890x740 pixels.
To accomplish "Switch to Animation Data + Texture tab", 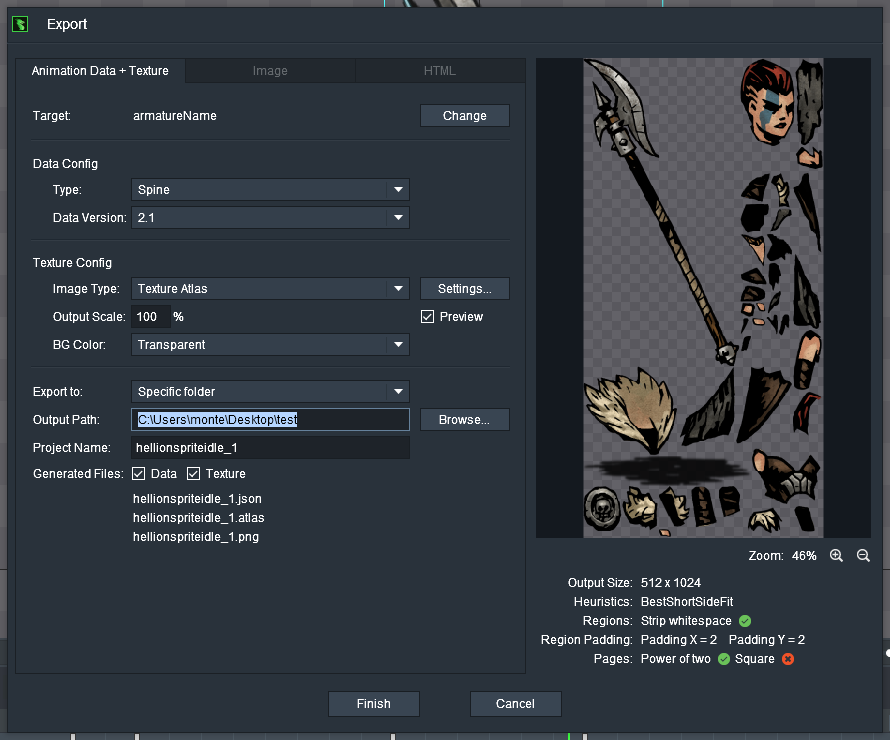I will [x=100, y=71].
